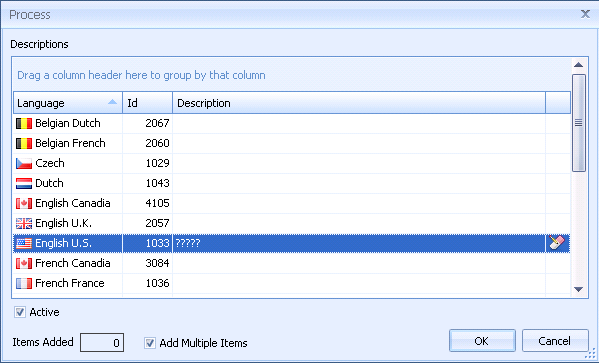The image size is (599, 364).
Task: Uncheck the Active checkbox
Action: [20, 312]
